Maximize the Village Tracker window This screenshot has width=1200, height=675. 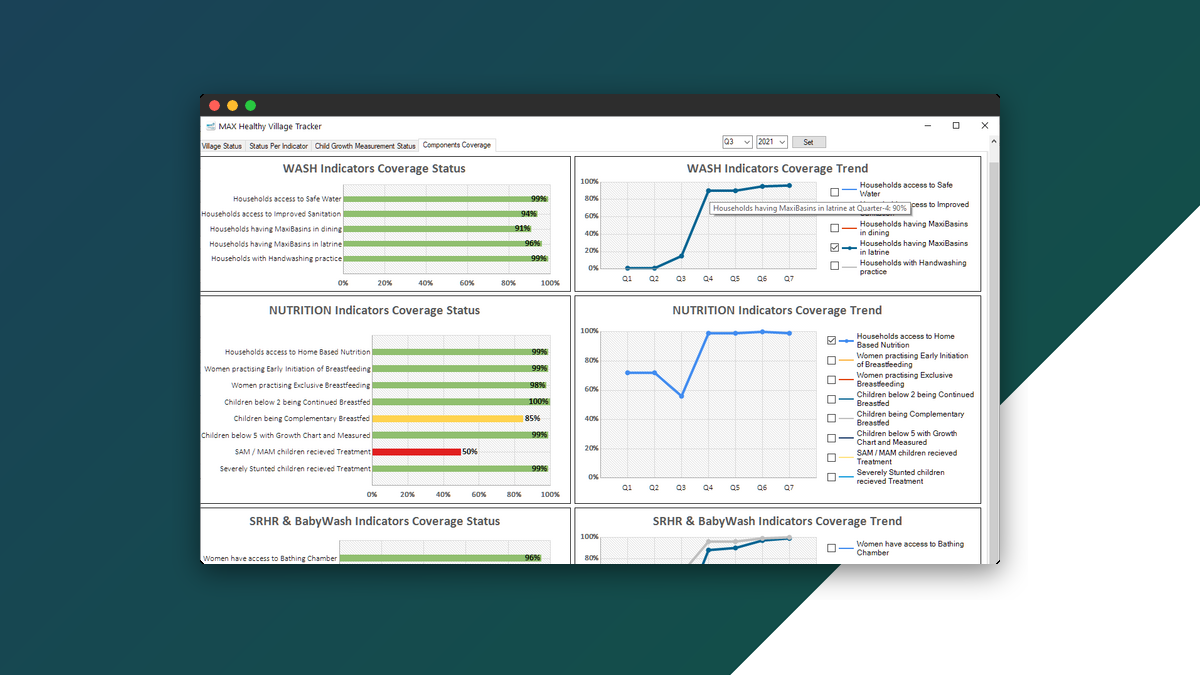(956, 126)
